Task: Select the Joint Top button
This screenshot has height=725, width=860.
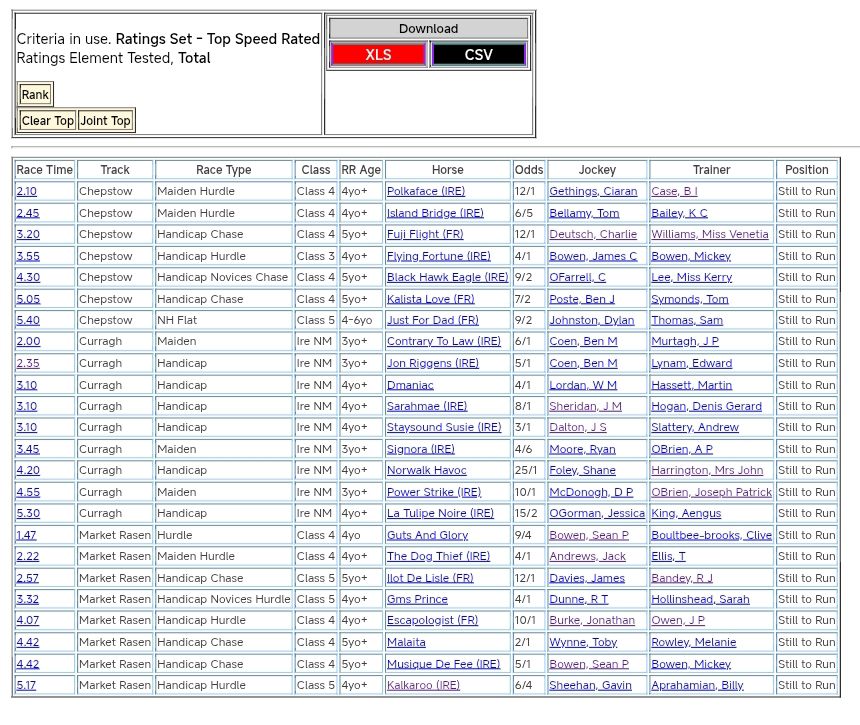Action: (105, 121)
